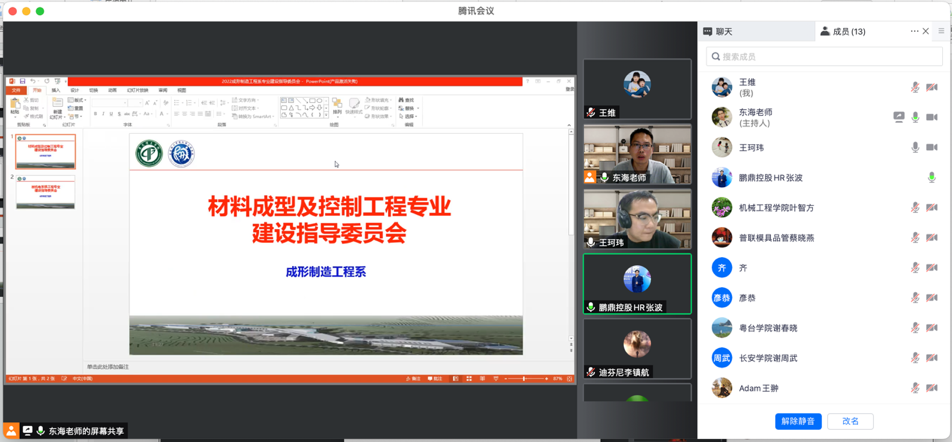The height and width of the screenshot is (442, 952).
Task: Expand the panel menu at far right of tabs
Action: 941,31
